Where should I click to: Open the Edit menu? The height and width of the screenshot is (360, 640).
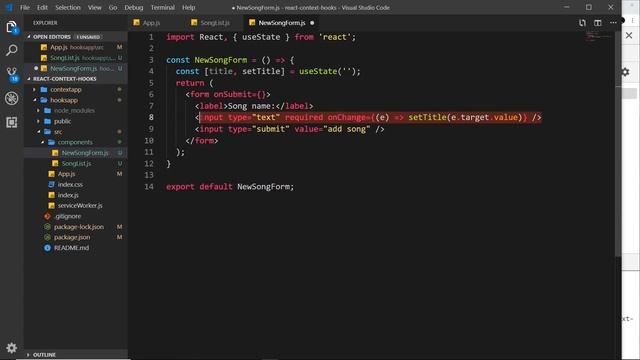click(x=42, y=7)
